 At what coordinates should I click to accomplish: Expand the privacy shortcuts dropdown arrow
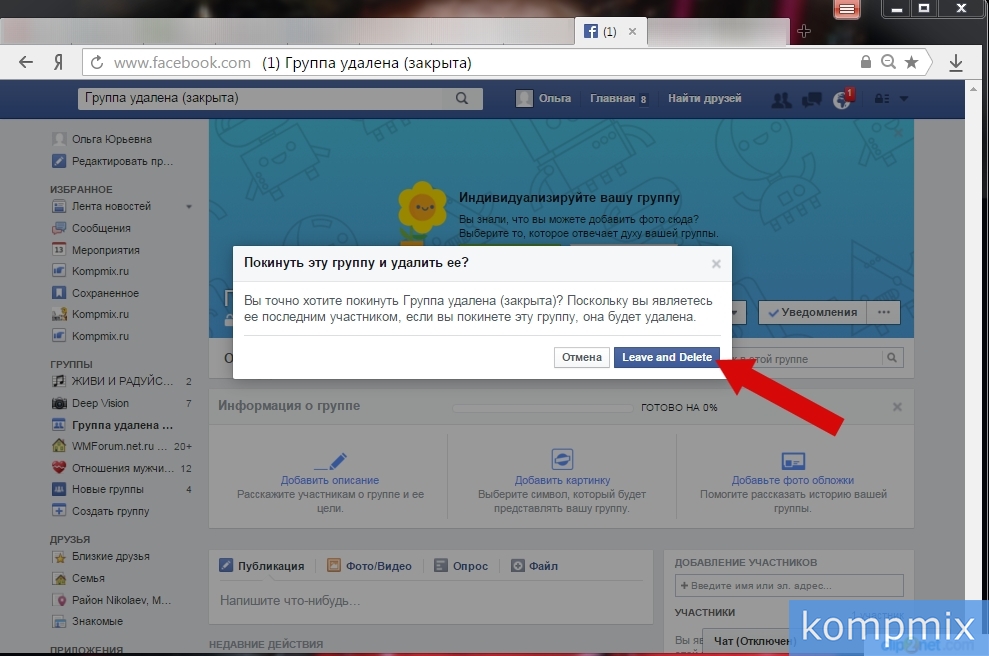click(904, 99)
